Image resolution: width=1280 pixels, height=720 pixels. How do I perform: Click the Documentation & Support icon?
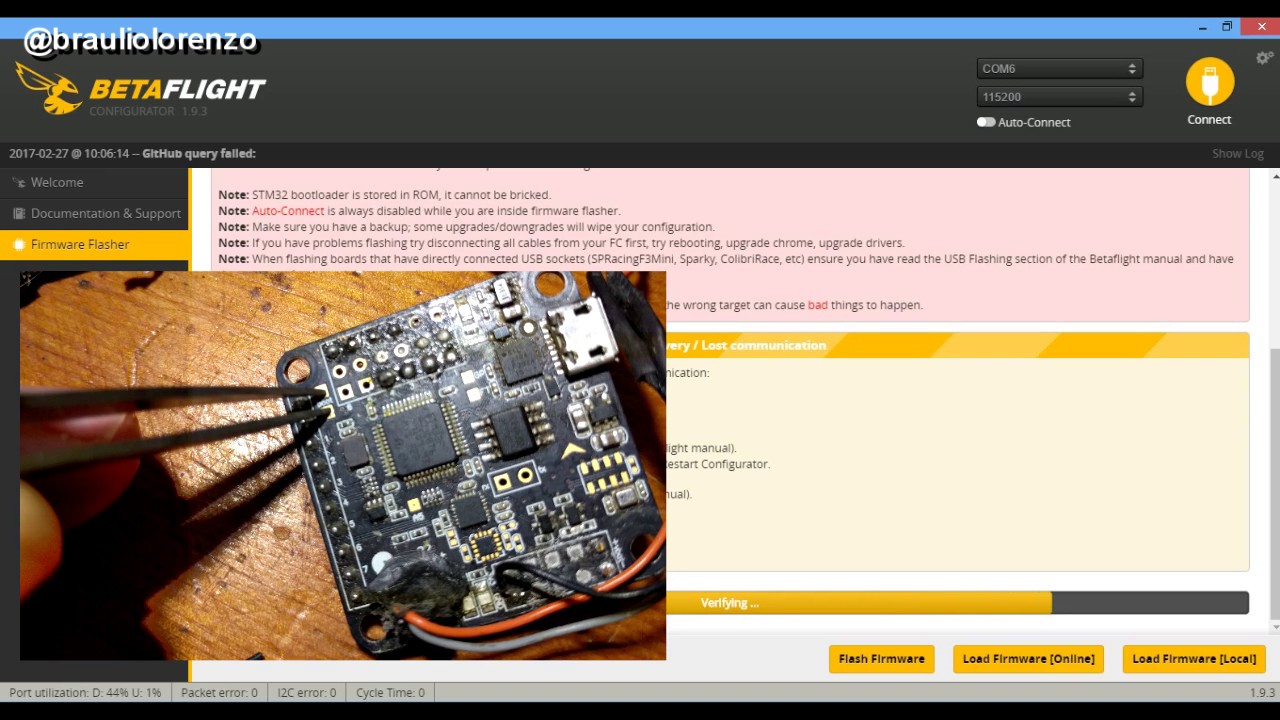[18, 214]
